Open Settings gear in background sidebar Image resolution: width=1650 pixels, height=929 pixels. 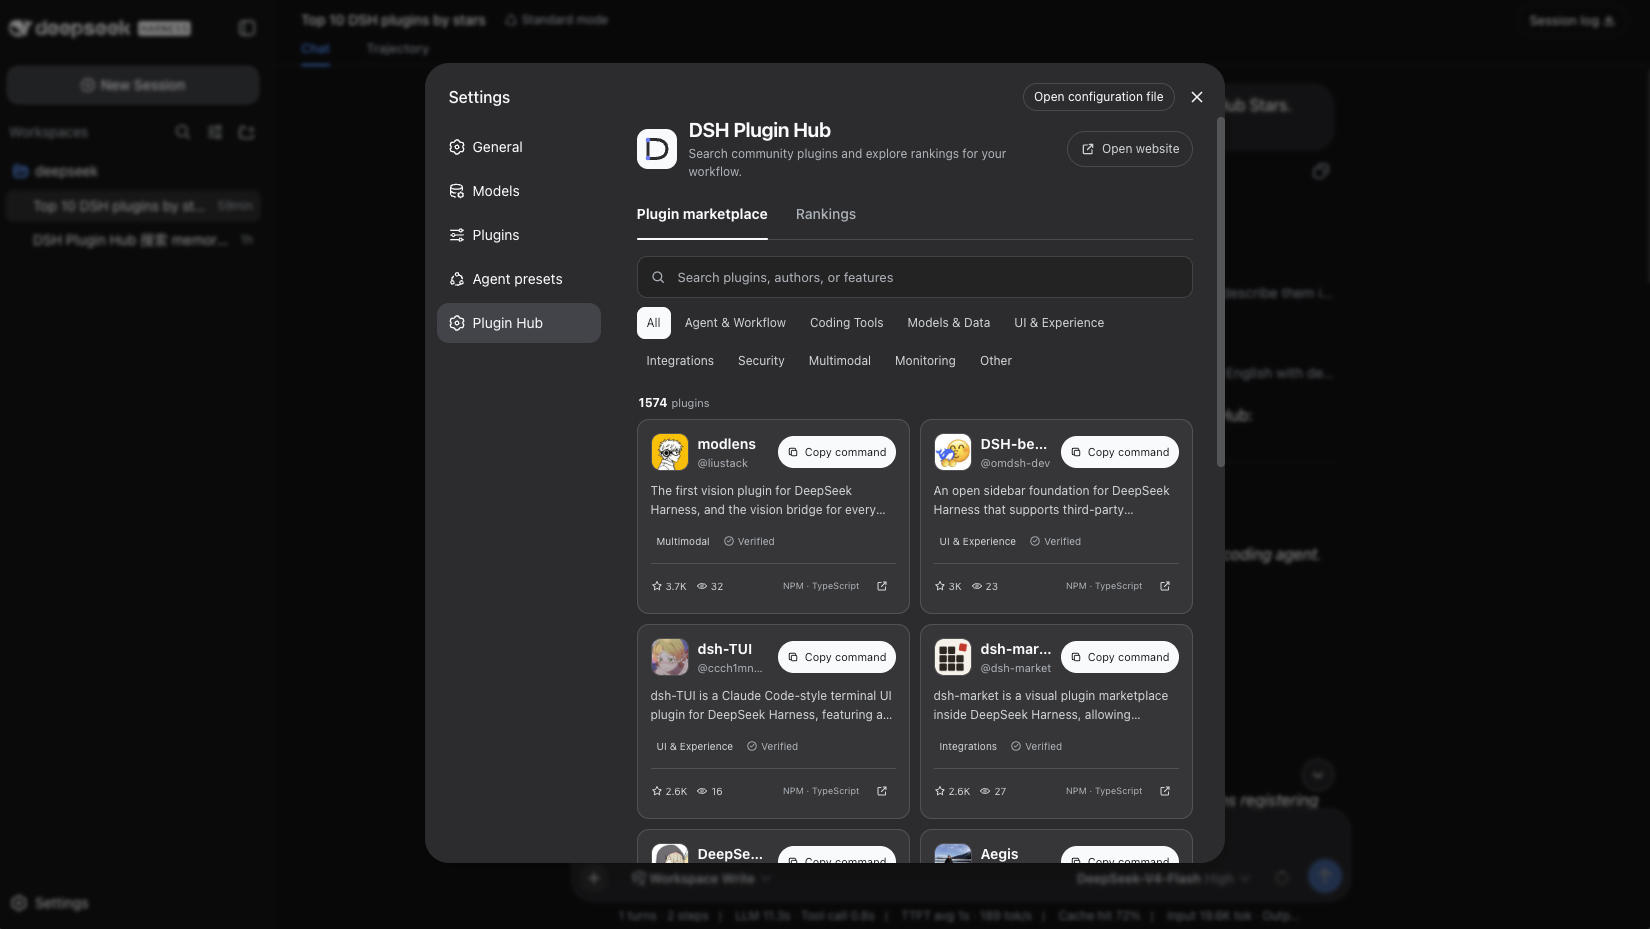pos(19,903)
